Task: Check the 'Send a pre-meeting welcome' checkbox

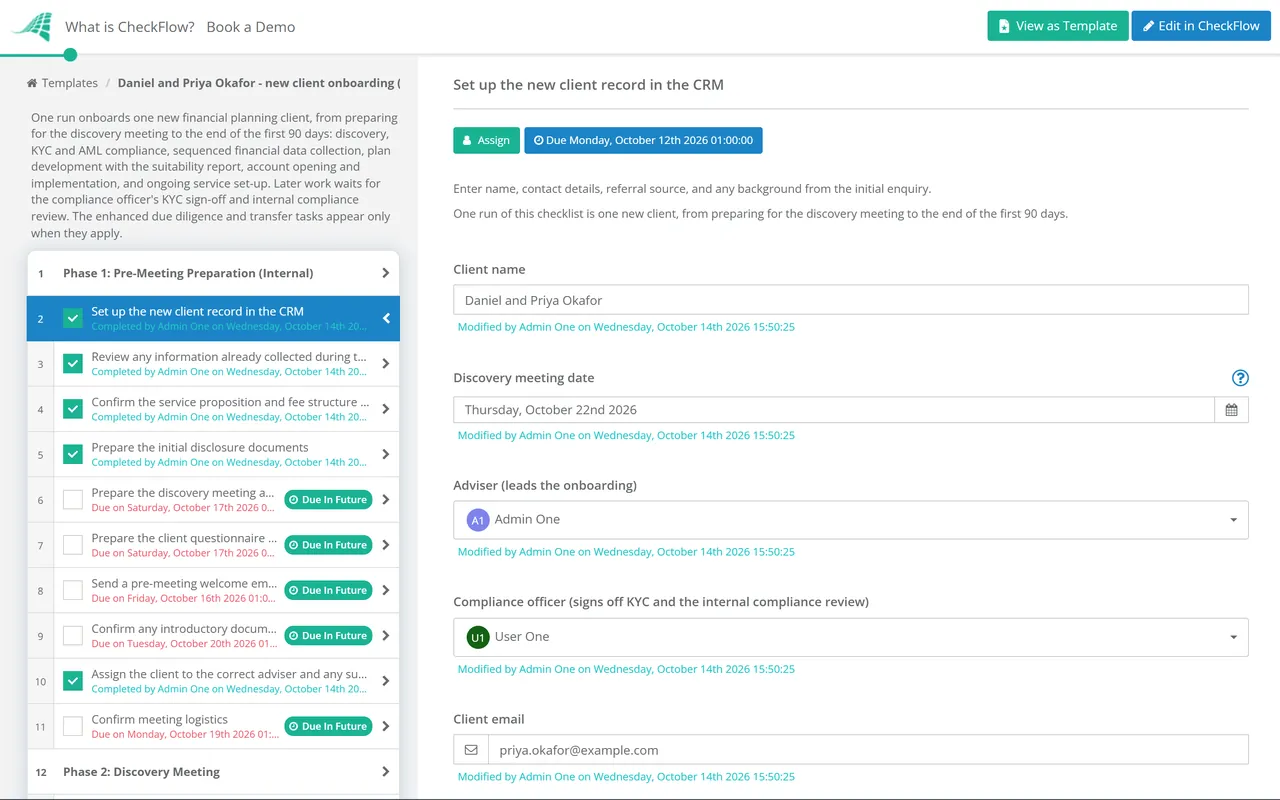Action: click(x=73, y=590)
